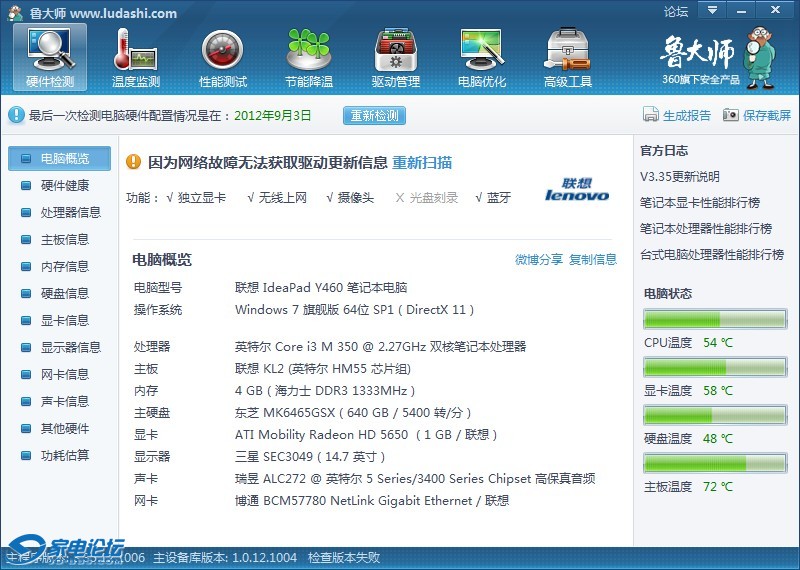Click the 硬盘温度 progress bar

(x=715, y=415)
